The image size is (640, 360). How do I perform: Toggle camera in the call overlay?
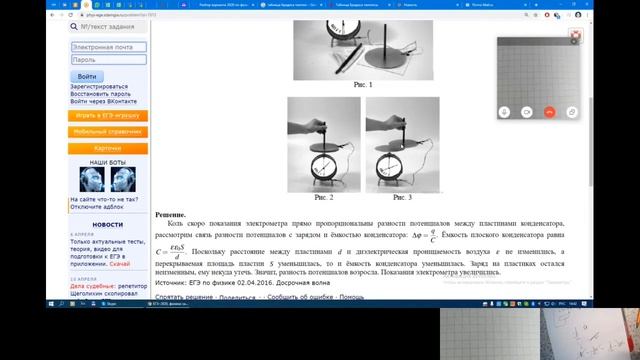pos(527,112)
